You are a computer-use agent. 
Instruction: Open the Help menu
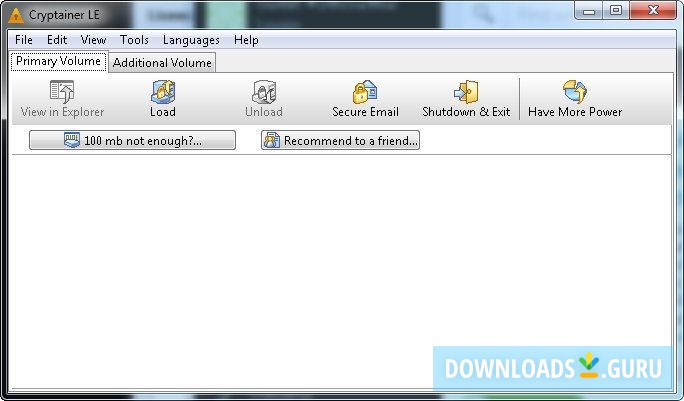click(246, 40)
